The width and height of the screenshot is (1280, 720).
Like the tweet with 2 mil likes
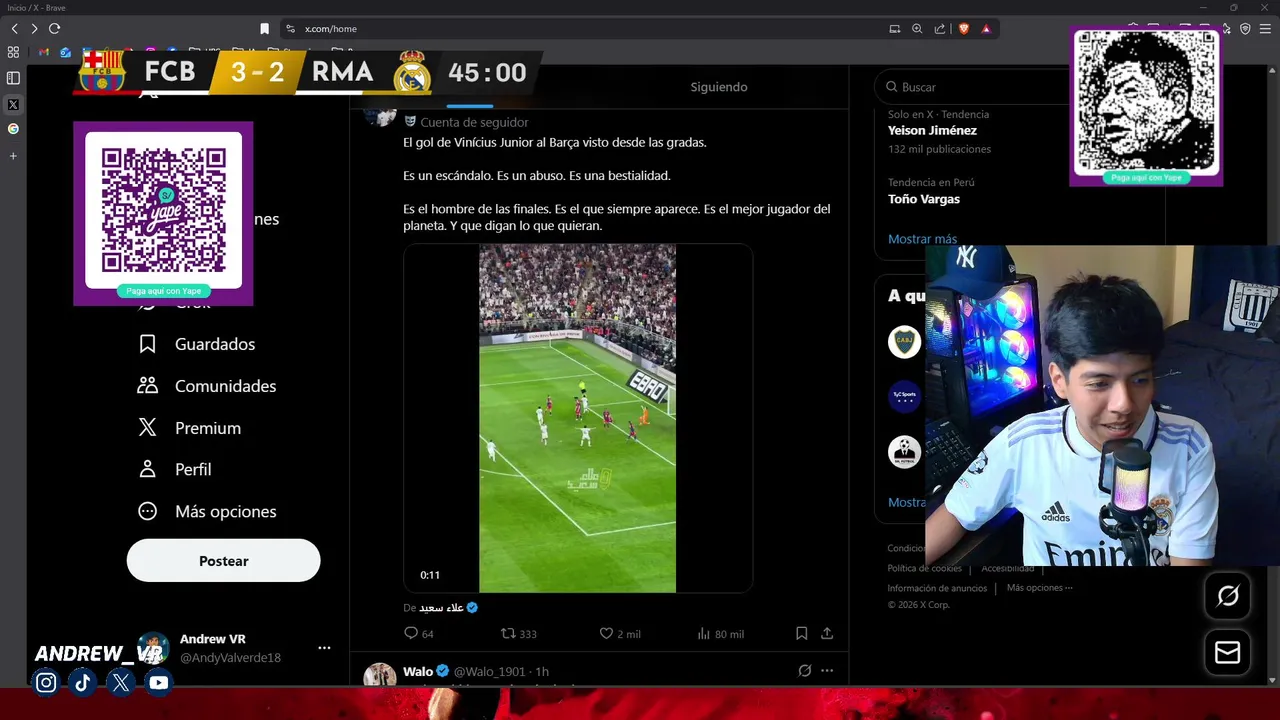pos(619,634)
